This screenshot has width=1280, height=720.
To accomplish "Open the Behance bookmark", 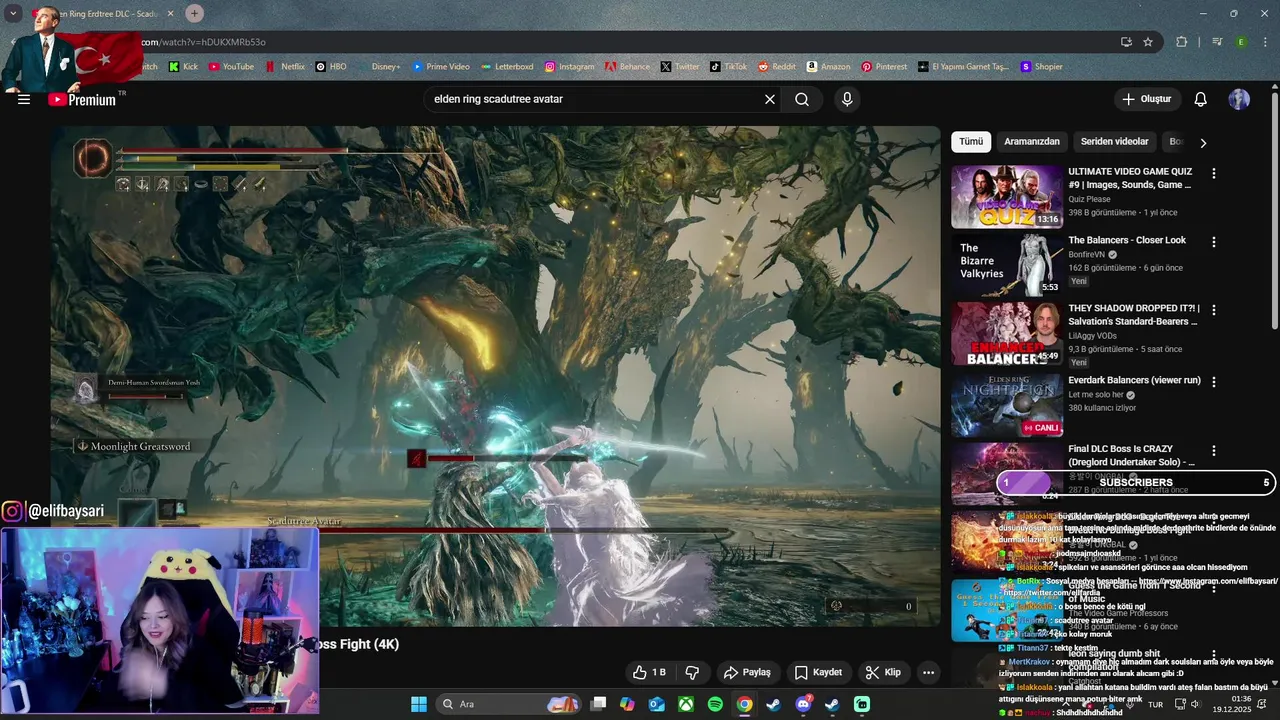I will click(627, 67).
